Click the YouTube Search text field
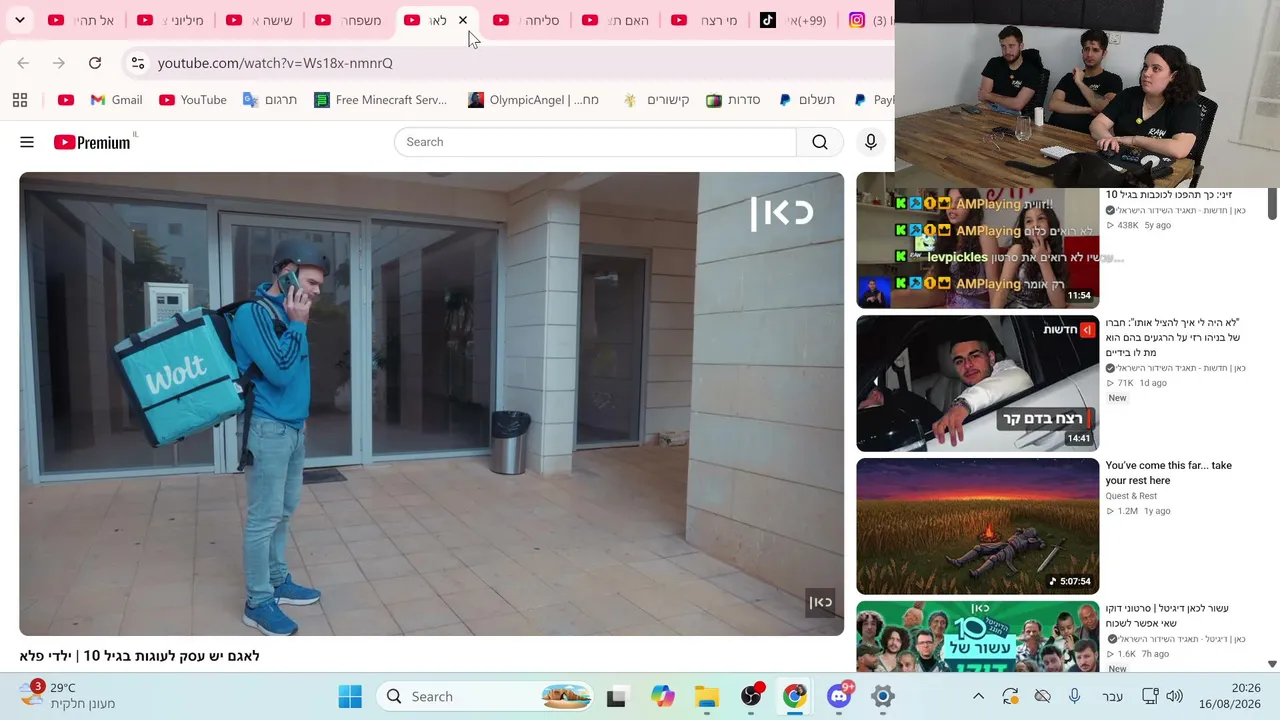 pyautogui.click(x=595, y=142)
